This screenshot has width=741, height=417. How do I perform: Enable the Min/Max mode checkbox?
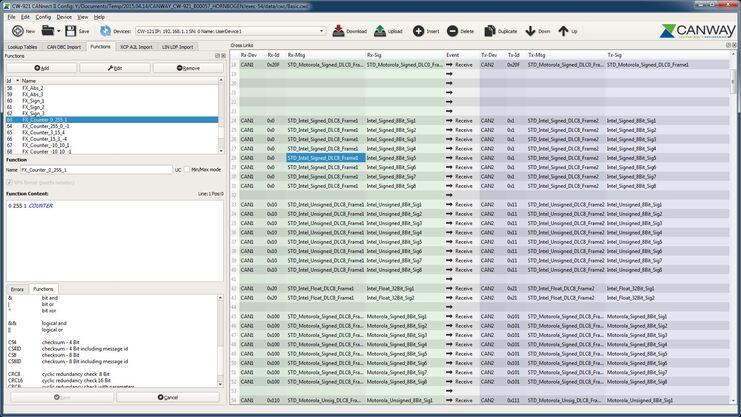pyautogui.click(x=188, y=170)
